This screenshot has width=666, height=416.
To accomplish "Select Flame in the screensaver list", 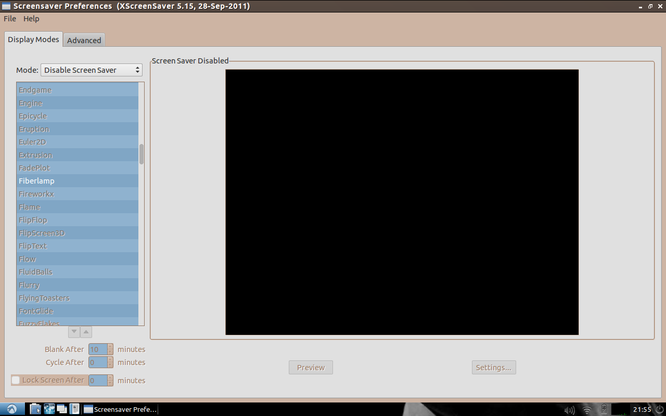I will 77,207.
